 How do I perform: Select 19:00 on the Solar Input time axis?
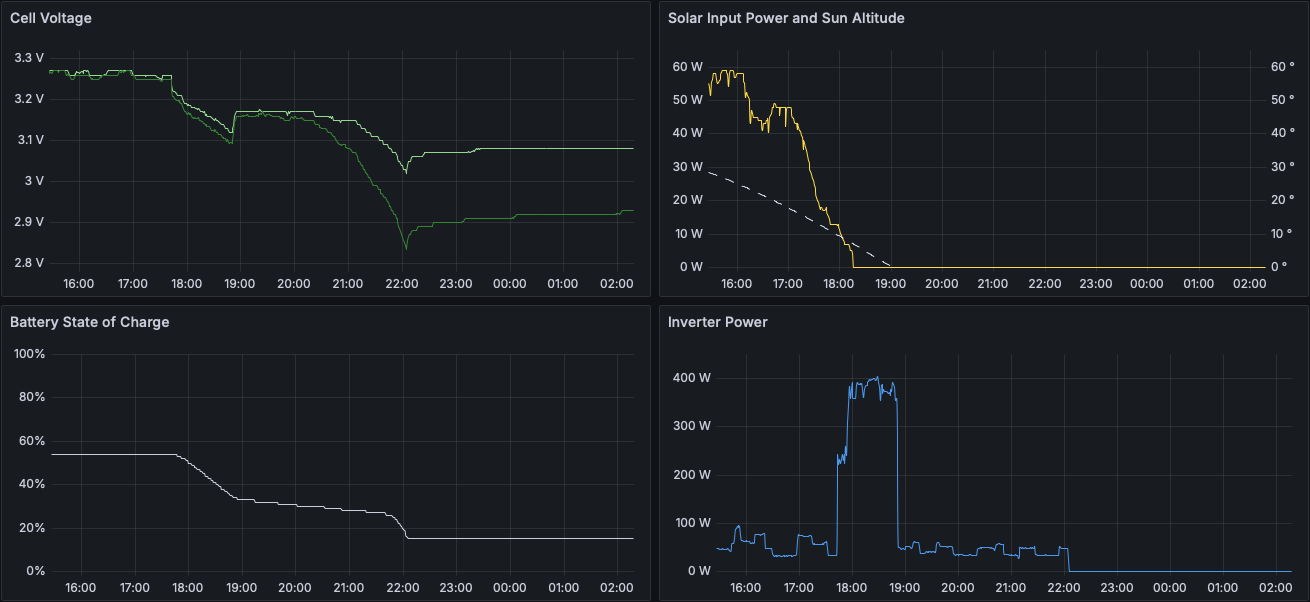coord(891,284)
